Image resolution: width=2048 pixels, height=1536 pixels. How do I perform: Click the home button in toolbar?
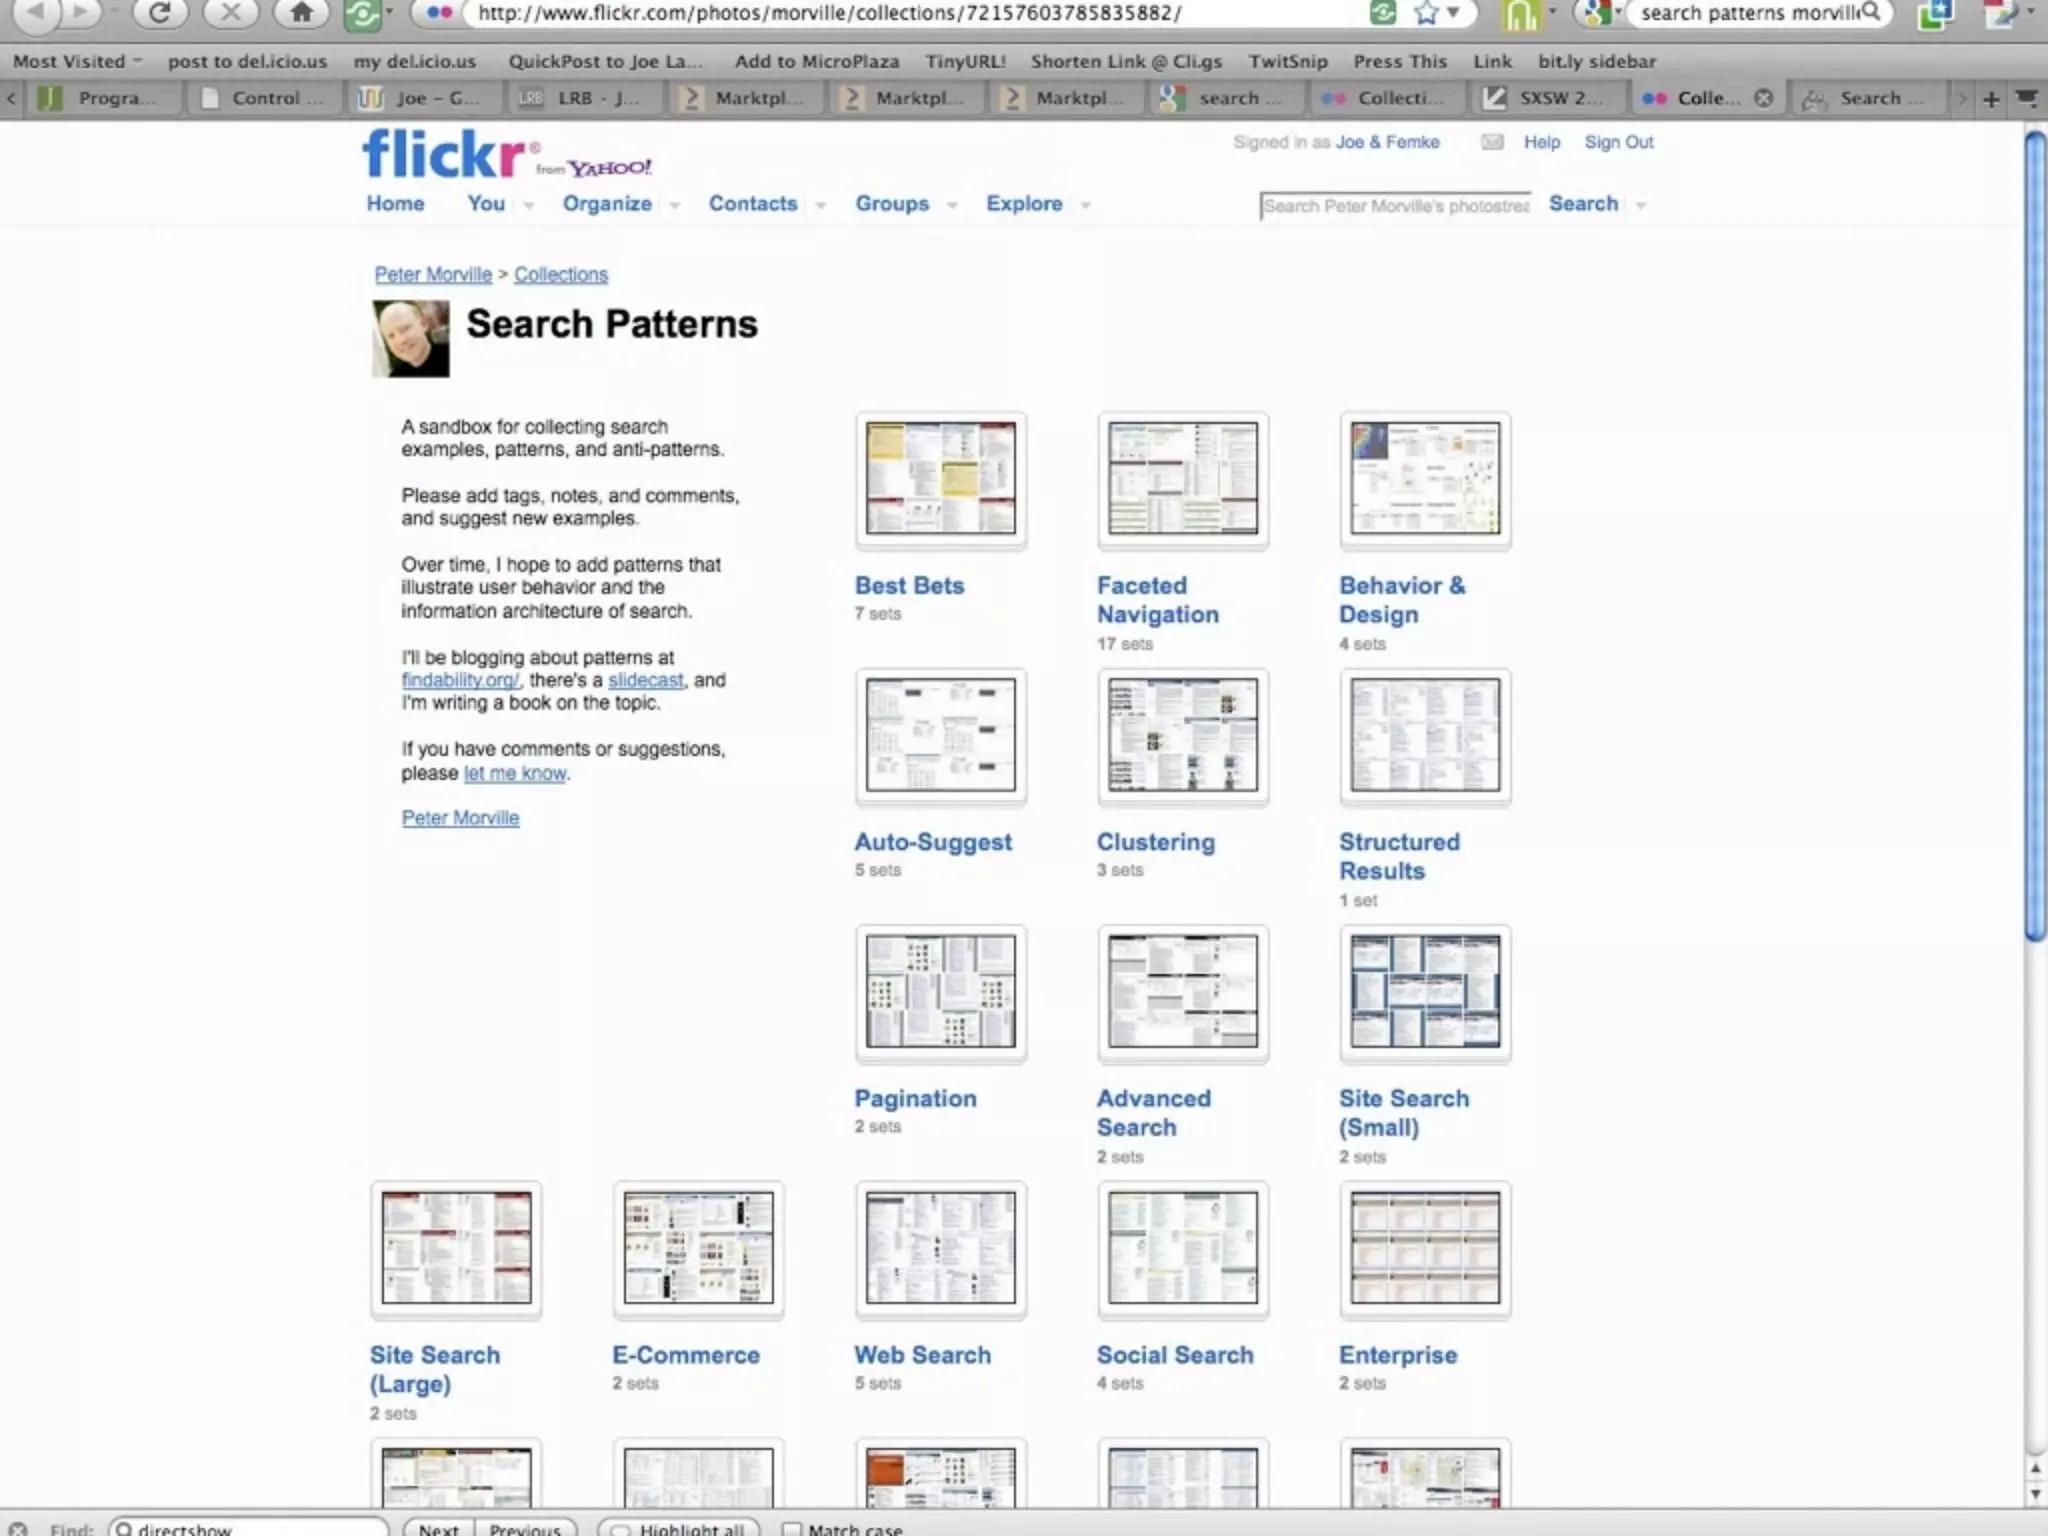(300, 13)
